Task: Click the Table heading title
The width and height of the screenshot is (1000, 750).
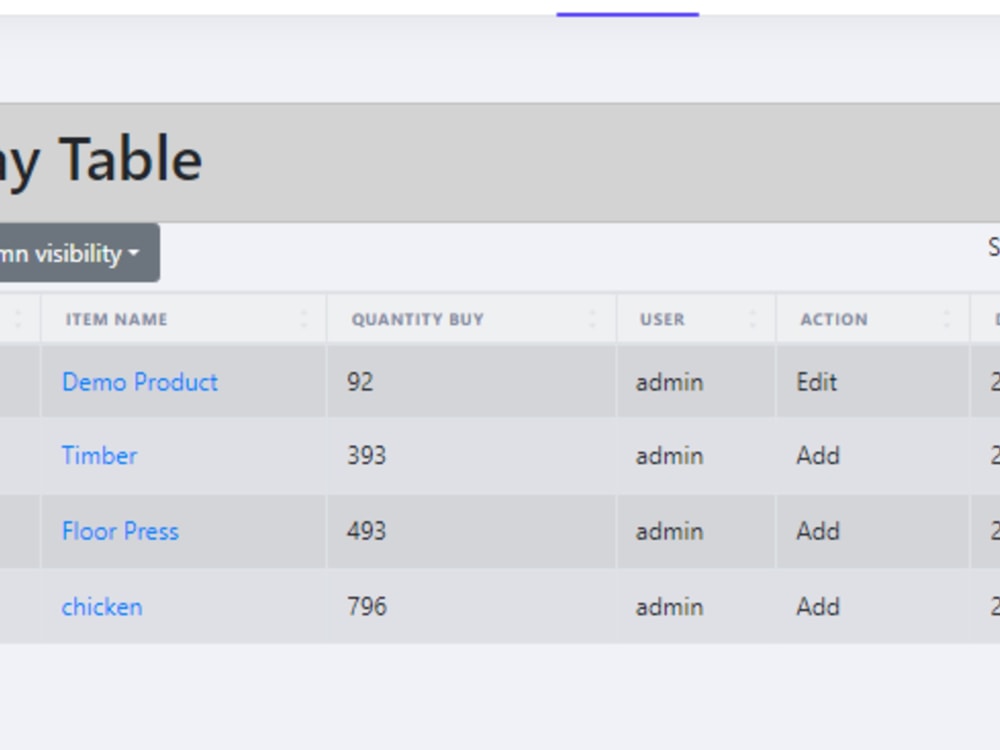Action: (101, 161)
